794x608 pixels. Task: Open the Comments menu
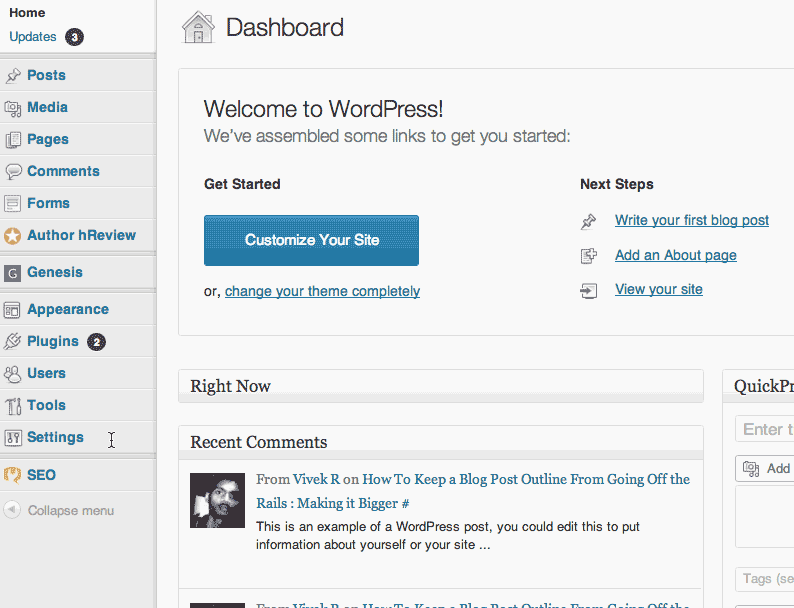click(63, 171)
